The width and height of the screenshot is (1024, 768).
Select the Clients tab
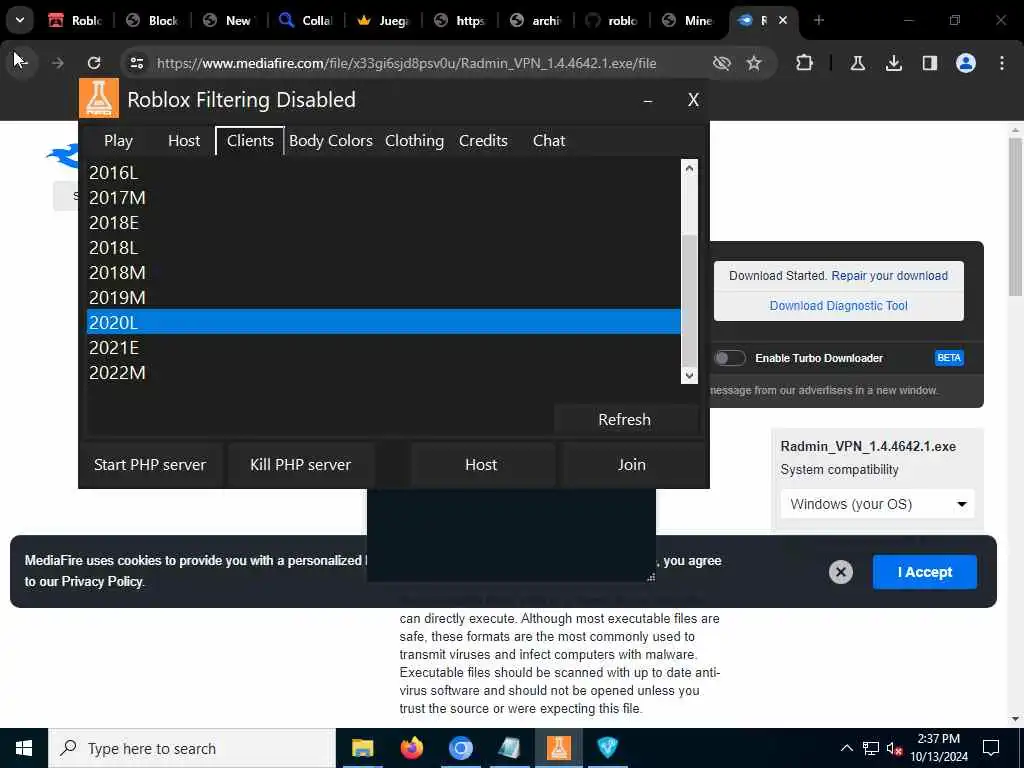tap(250, 140)
